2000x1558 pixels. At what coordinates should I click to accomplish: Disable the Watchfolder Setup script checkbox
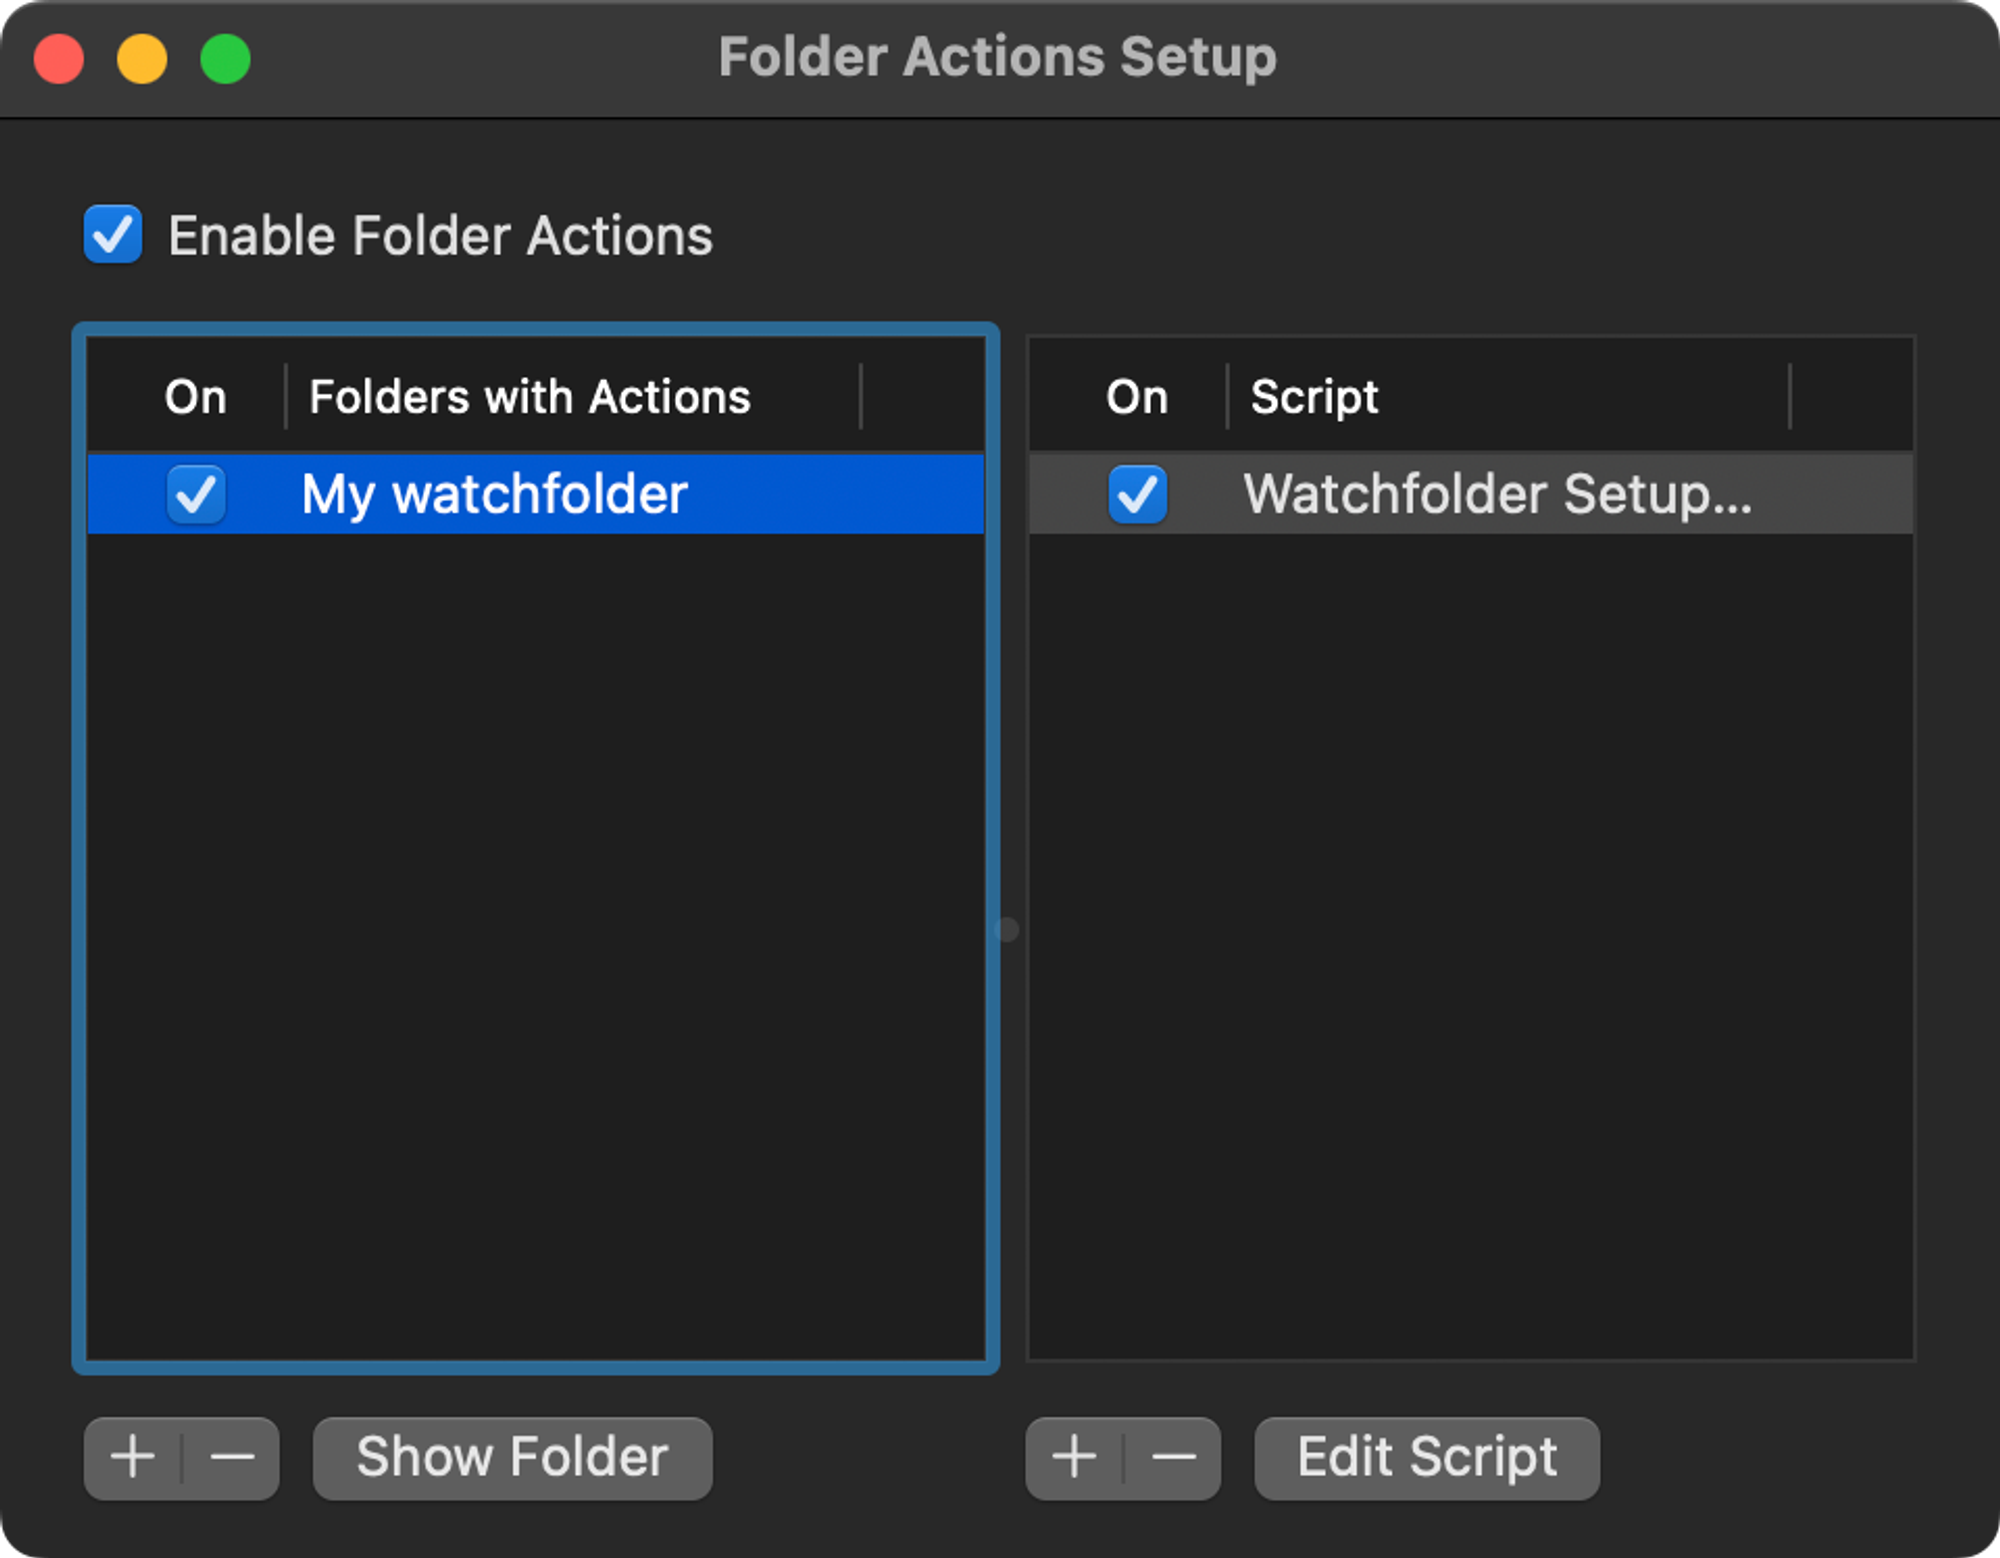pyautogui.click(x=1137, y=494)
